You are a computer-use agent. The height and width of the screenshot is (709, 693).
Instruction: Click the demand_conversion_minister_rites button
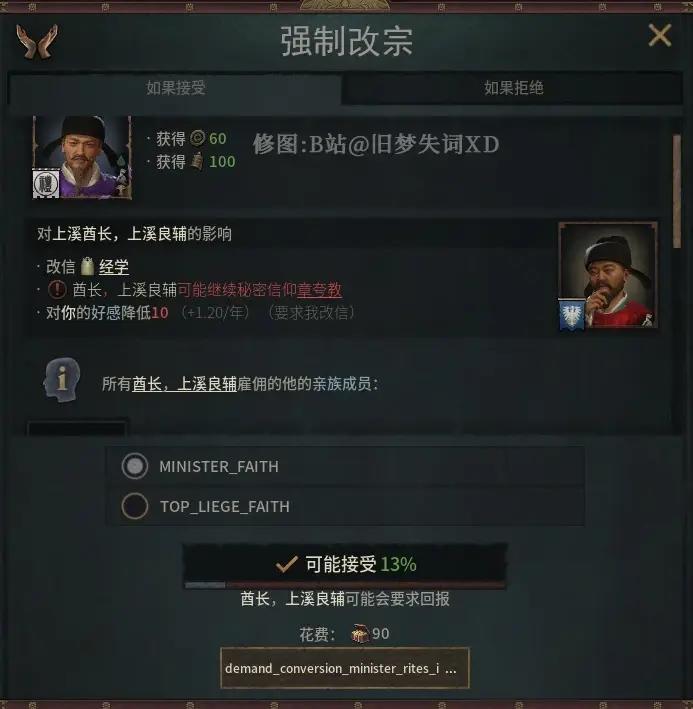(344, 668)
